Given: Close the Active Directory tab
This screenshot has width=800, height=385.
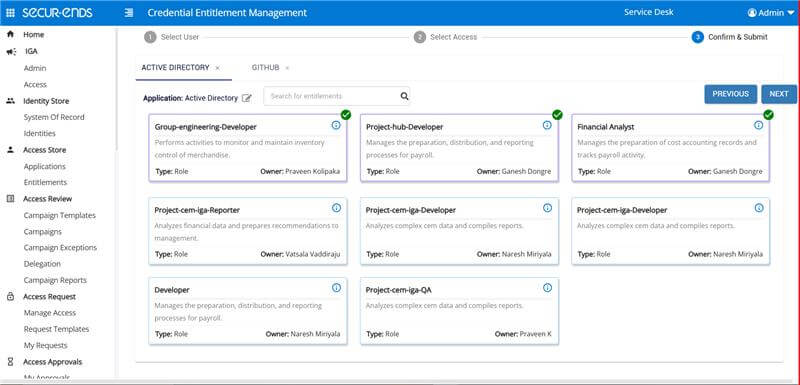Looking at the screenshot, I should point(217,68).
